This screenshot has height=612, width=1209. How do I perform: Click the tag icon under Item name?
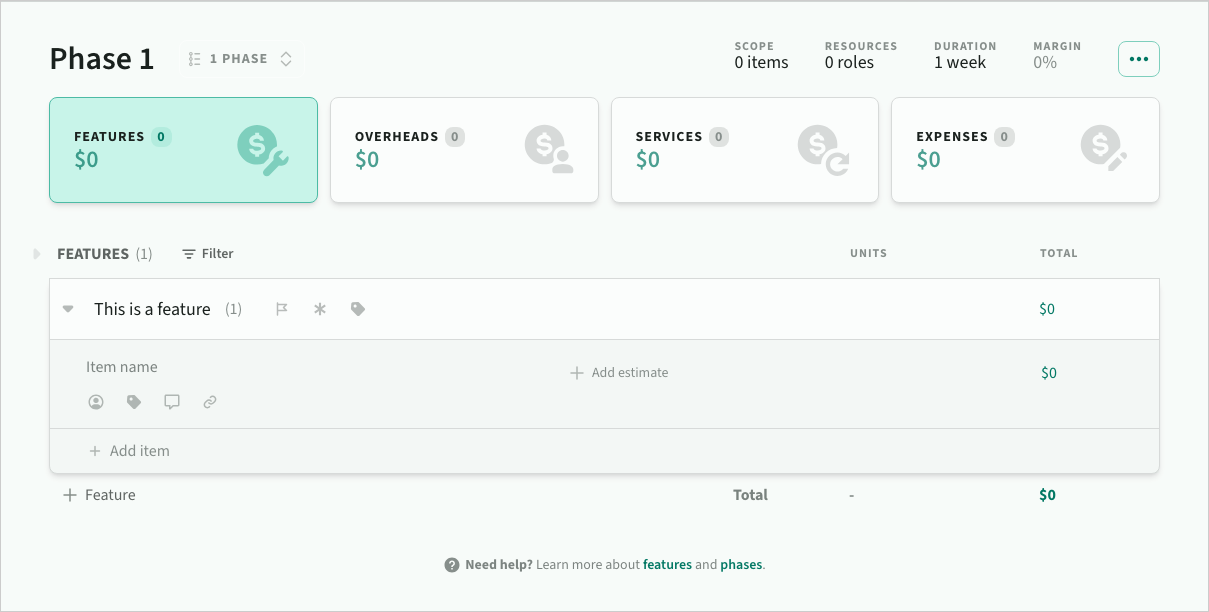tap(134, 402)
